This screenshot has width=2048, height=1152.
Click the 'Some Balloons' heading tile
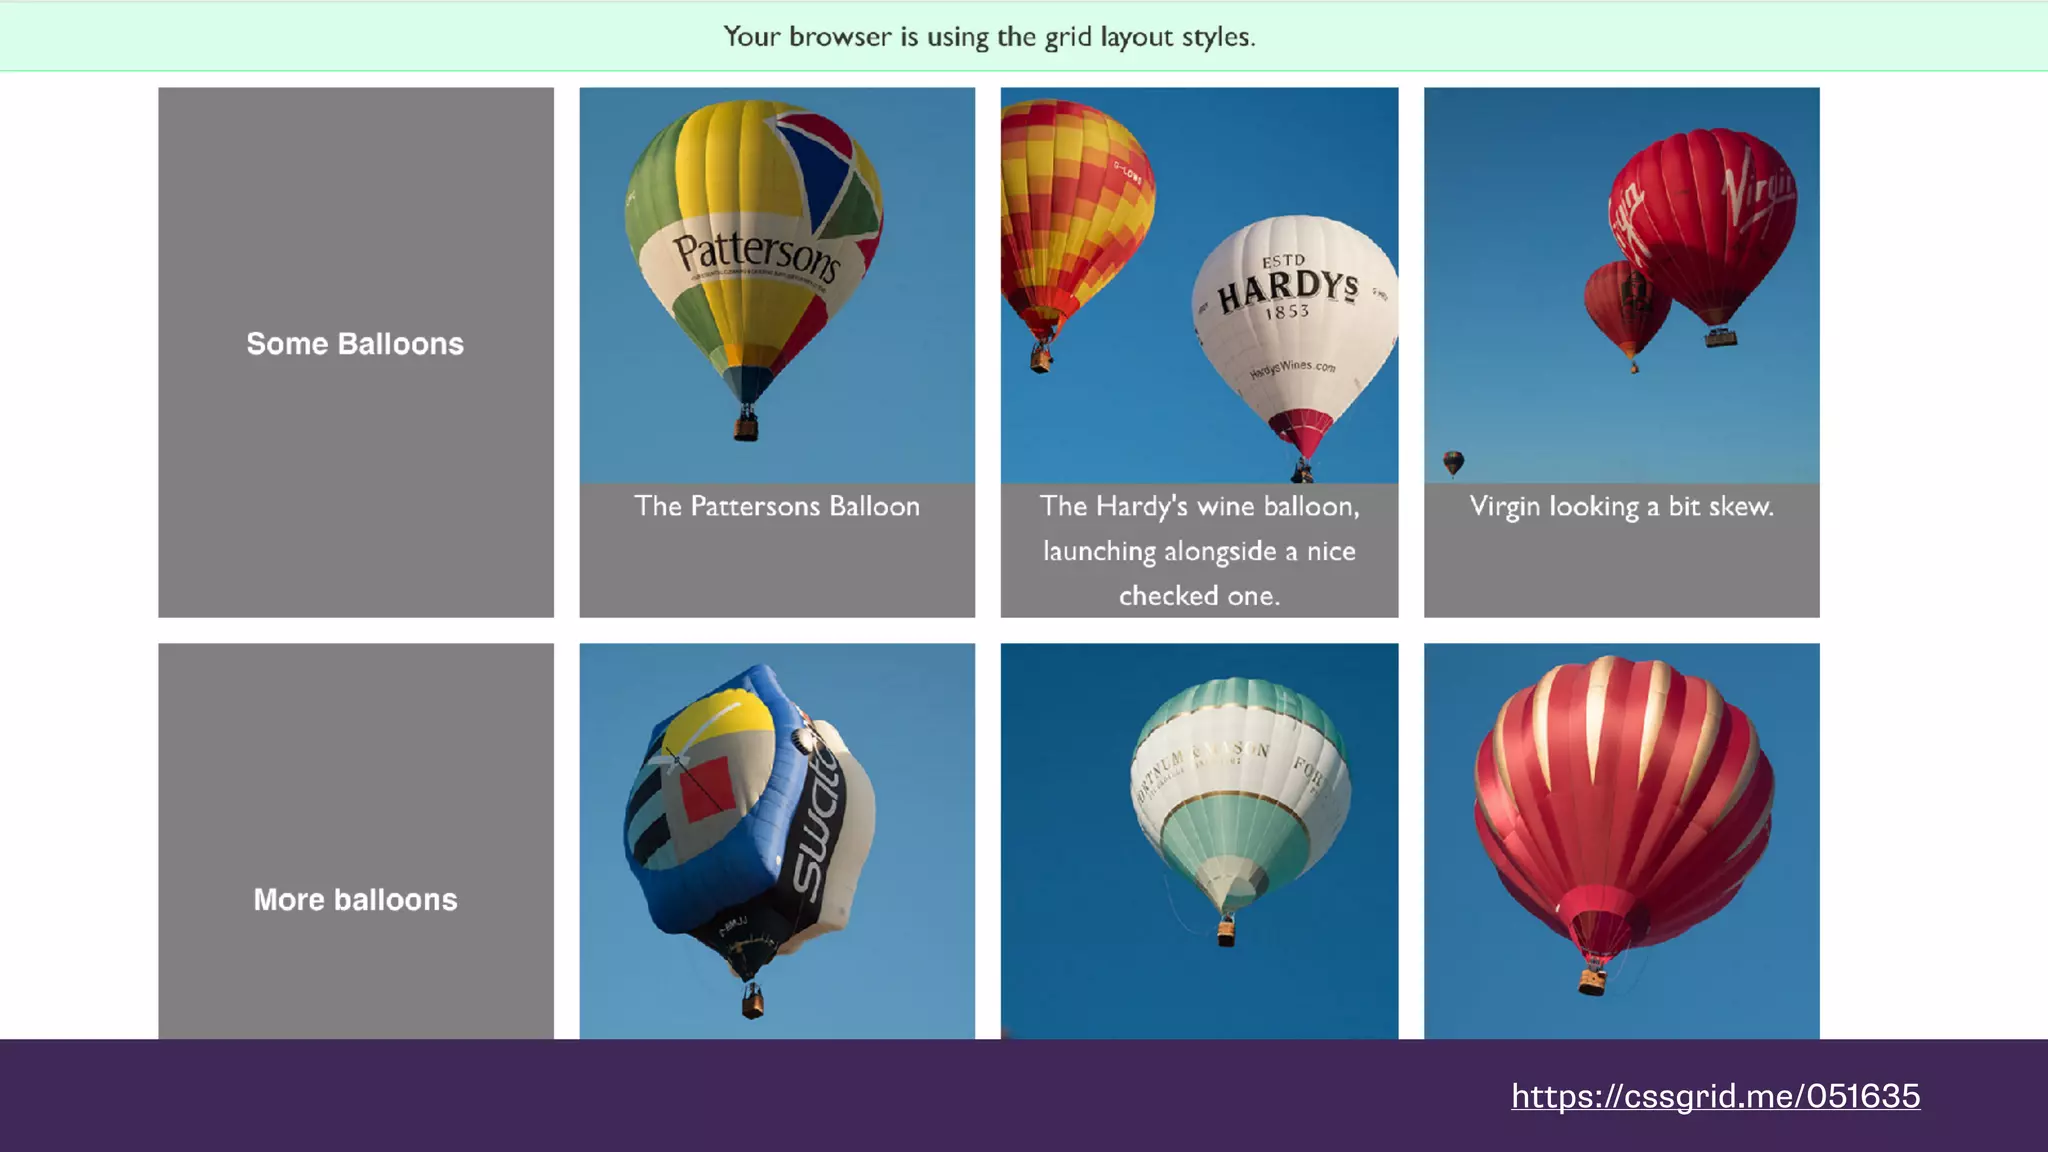click(355, 344)
